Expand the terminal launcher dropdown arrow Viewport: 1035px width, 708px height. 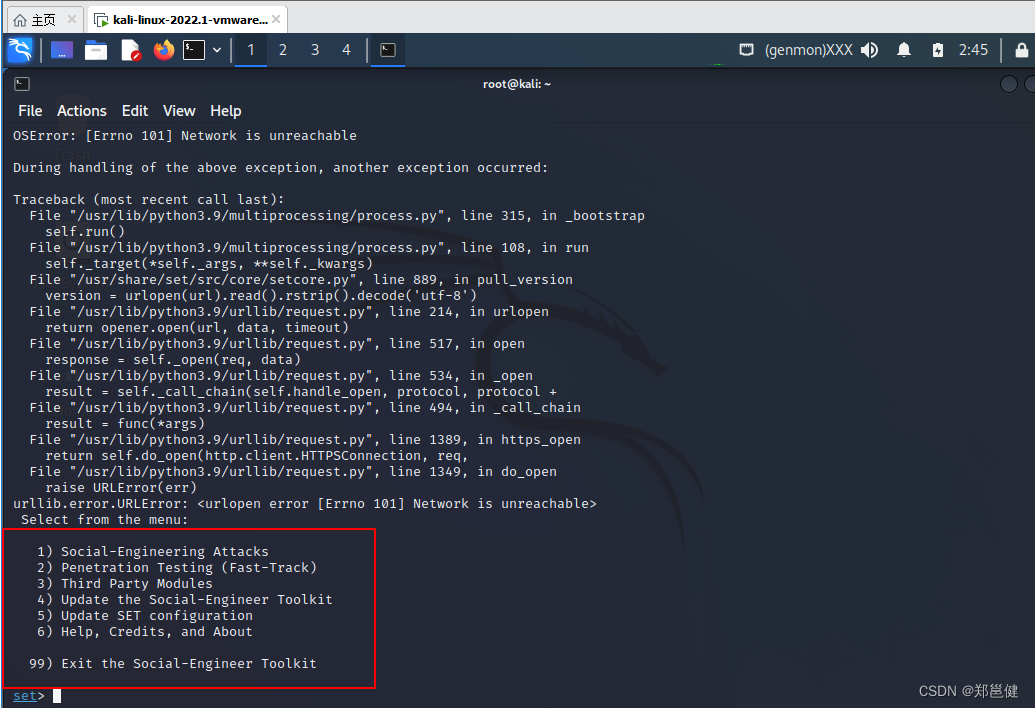217,50
